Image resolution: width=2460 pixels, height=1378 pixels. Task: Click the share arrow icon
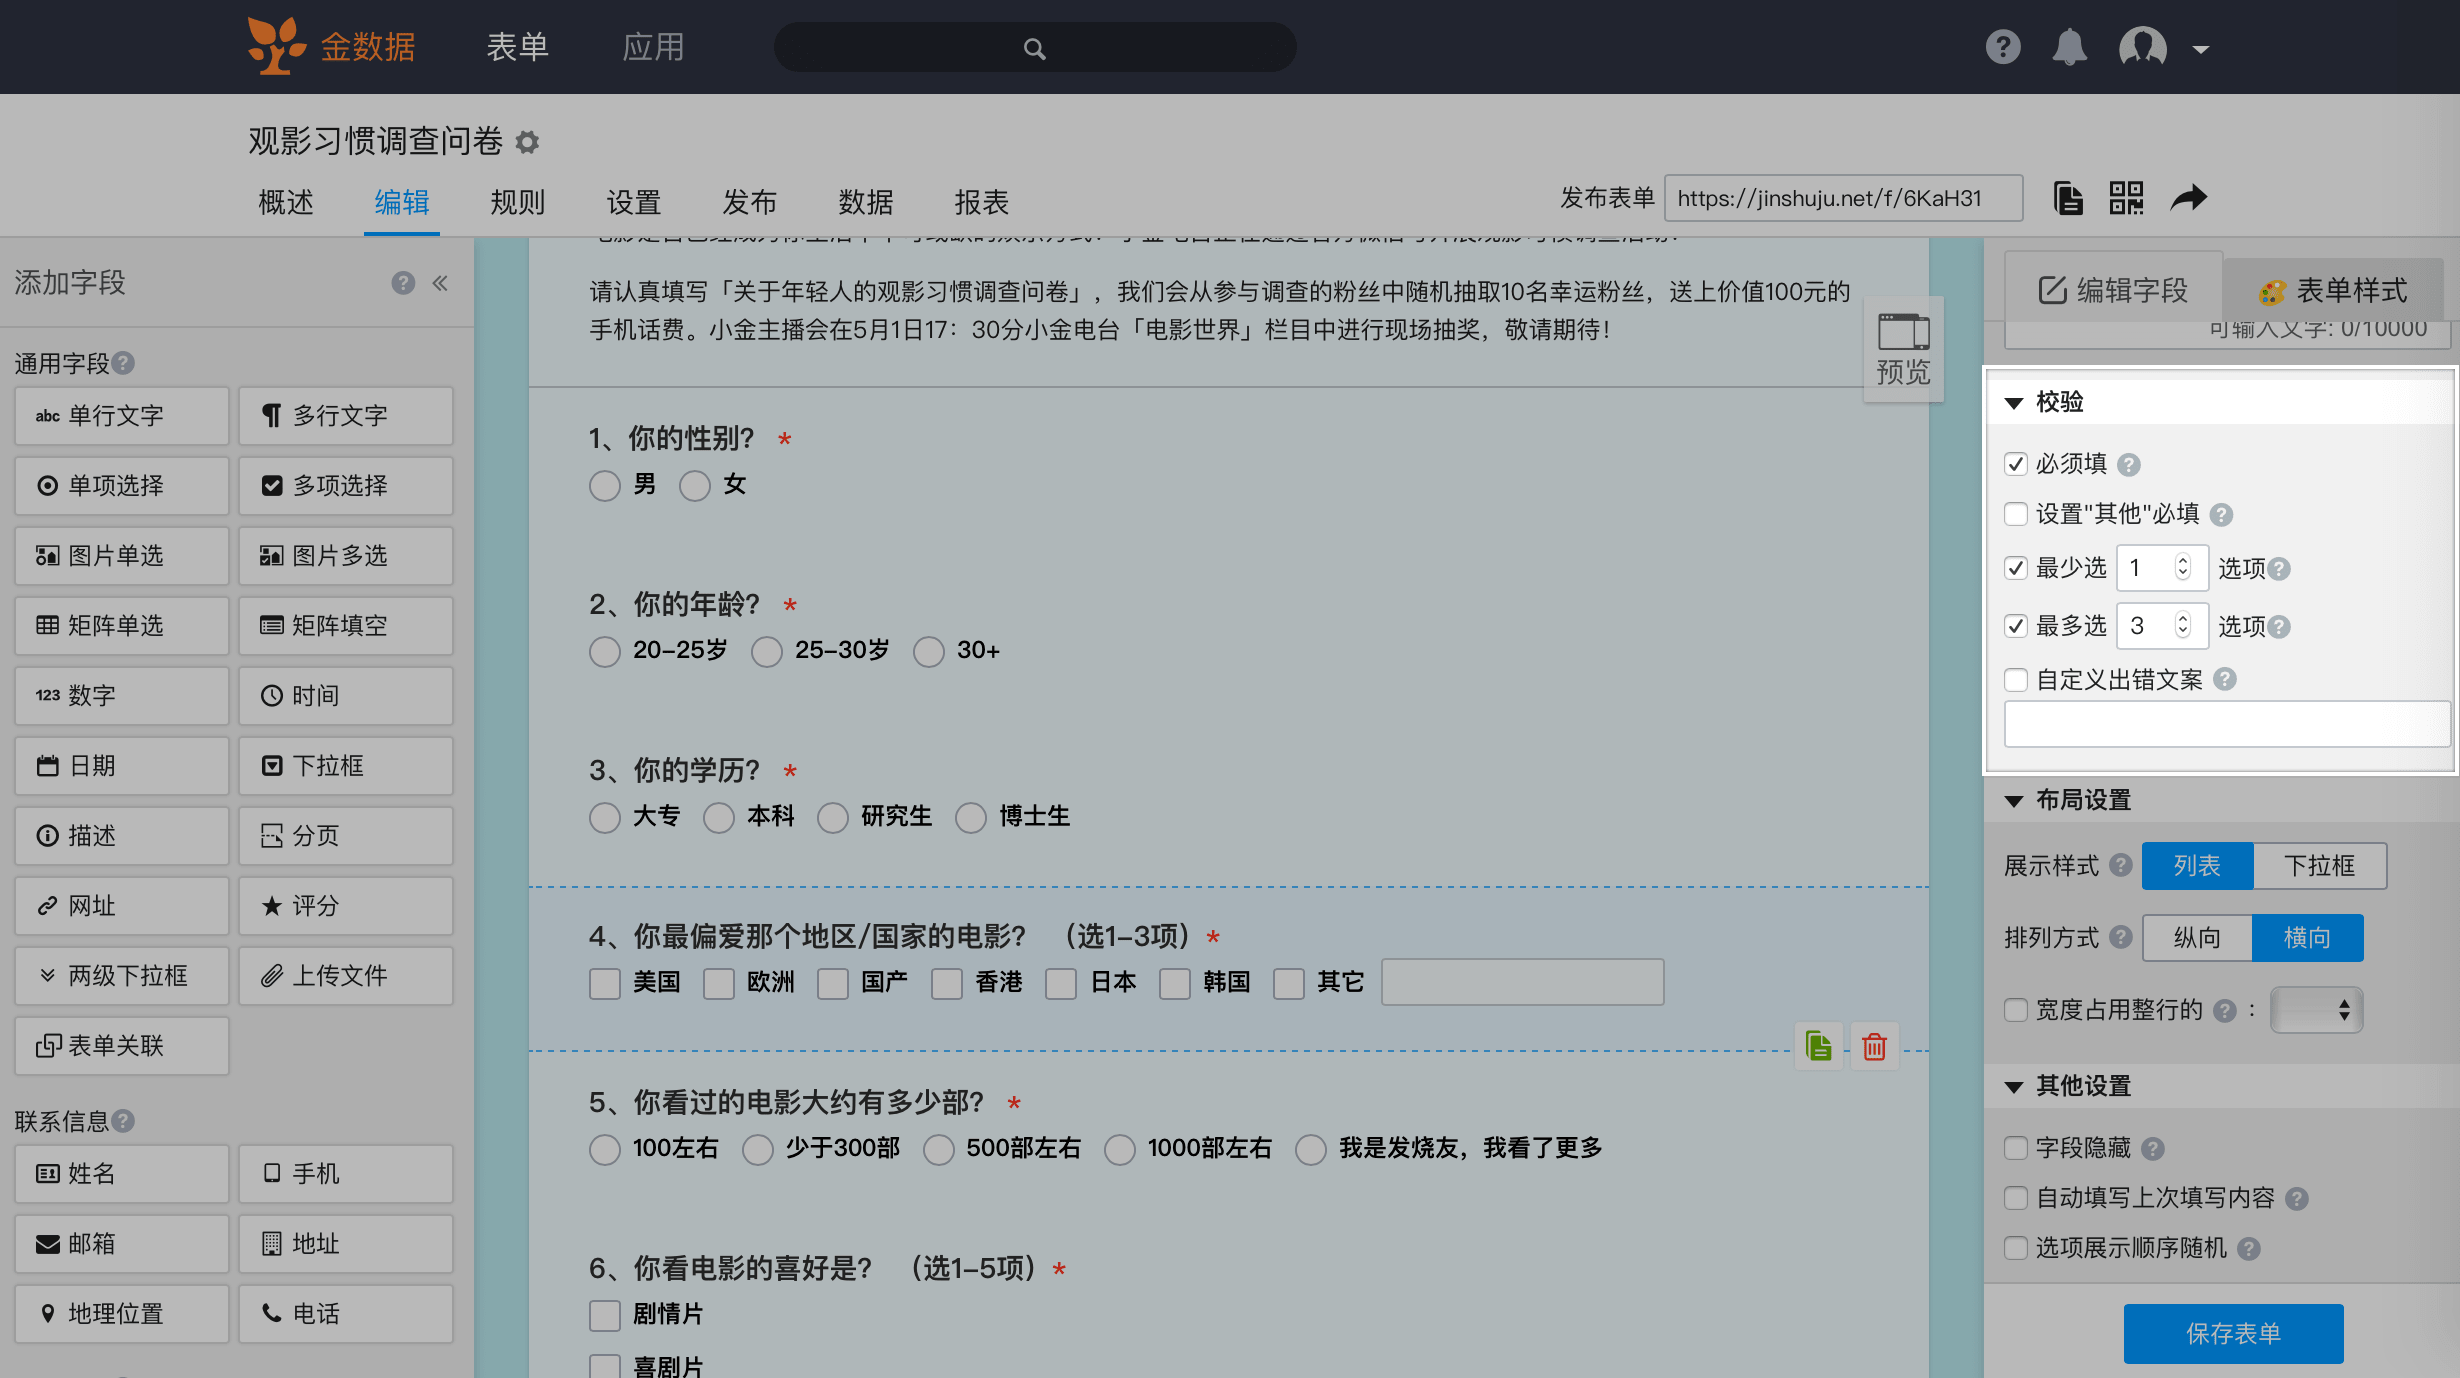click(2188, 198)
